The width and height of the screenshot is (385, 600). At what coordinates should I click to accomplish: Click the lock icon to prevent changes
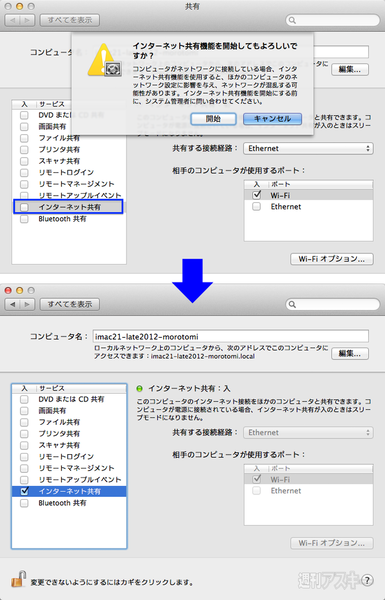tap(18, 579)
